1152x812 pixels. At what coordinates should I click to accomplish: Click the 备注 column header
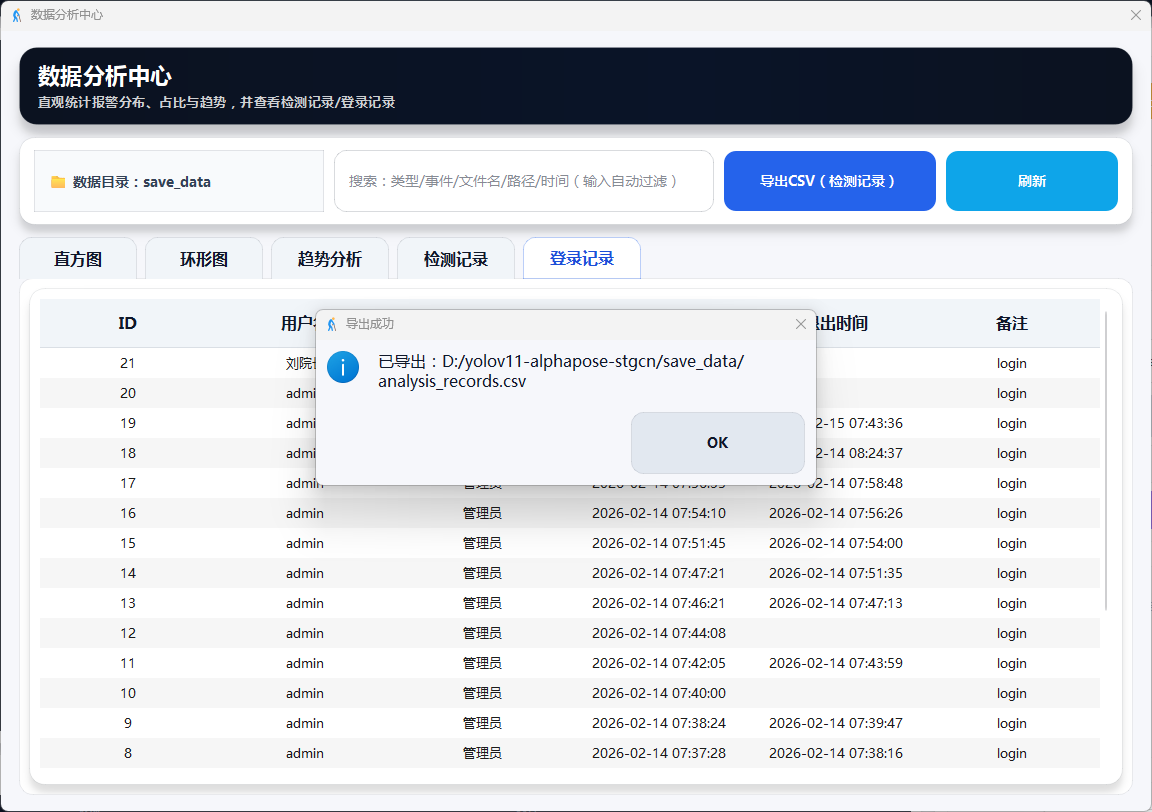pos(1011,323)
